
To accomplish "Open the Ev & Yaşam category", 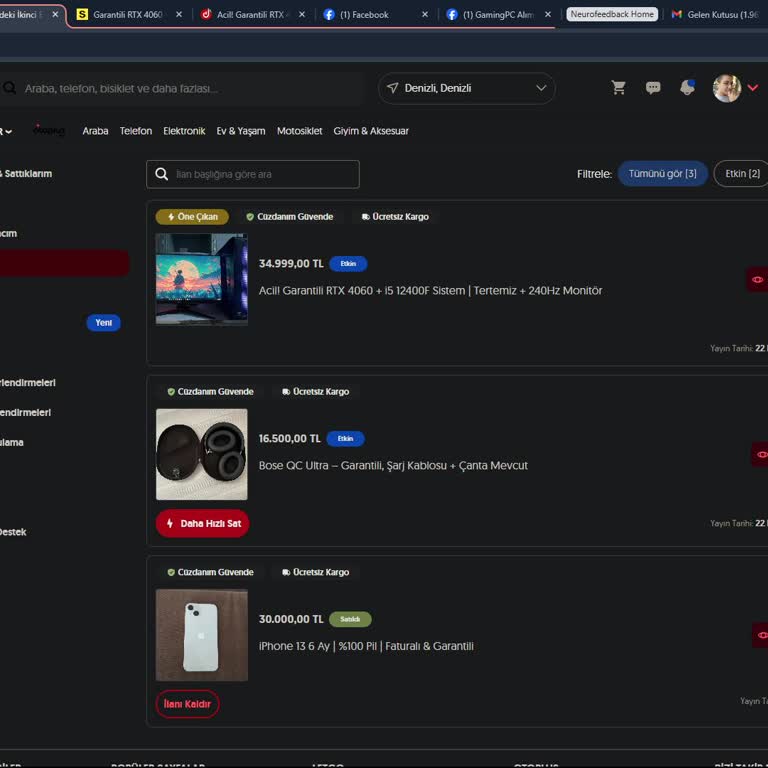I will coord(241,131).
